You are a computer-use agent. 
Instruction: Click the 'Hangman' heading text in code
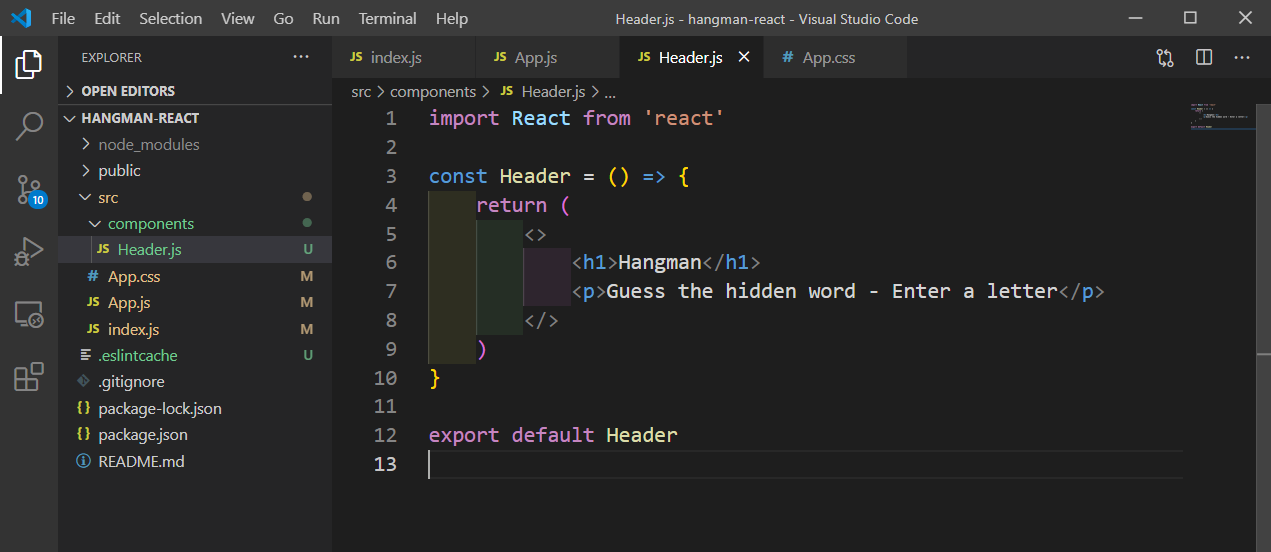[x=660, y=263]
